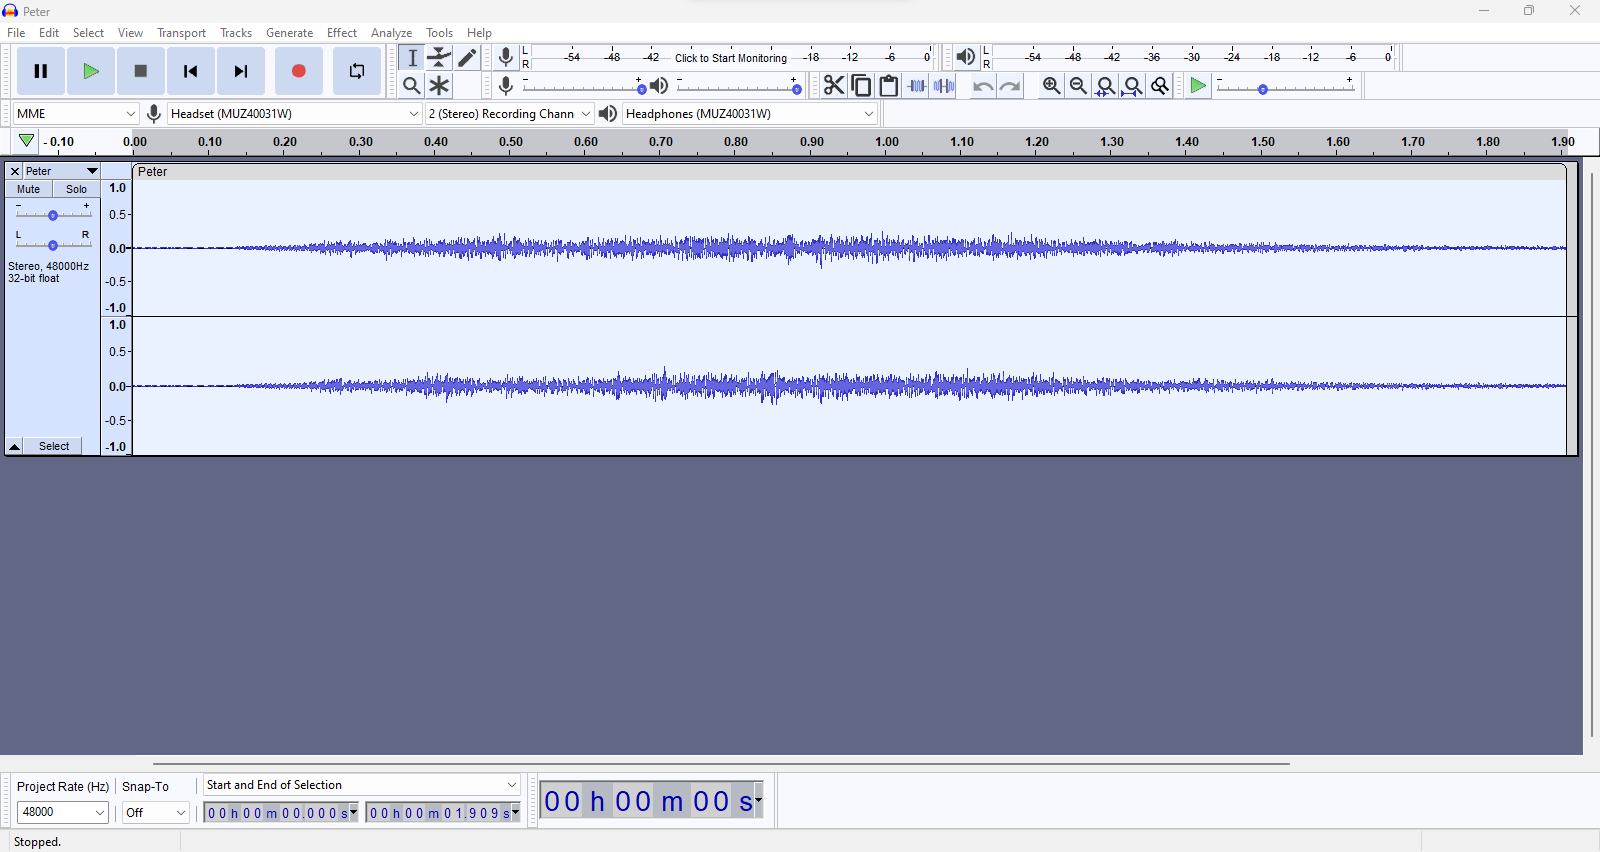Open the MME audio host dropdown
The image size is (1600, 852).
point(75,114)
